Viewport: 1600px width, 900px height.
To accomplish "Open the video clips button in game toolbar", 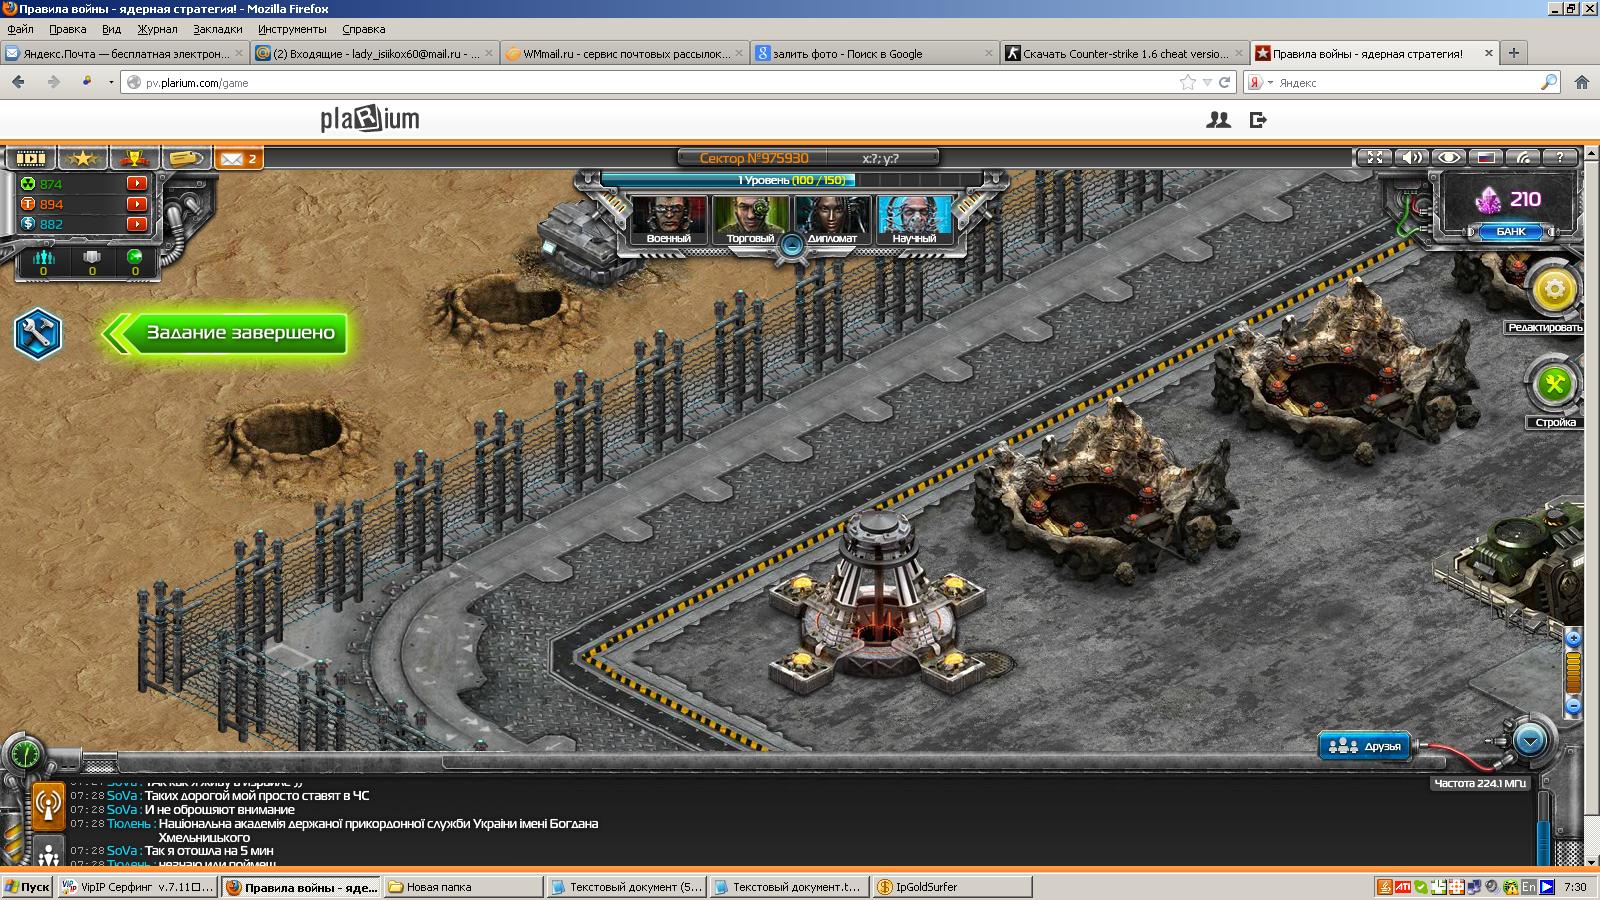I will click(x=30, y=158).
